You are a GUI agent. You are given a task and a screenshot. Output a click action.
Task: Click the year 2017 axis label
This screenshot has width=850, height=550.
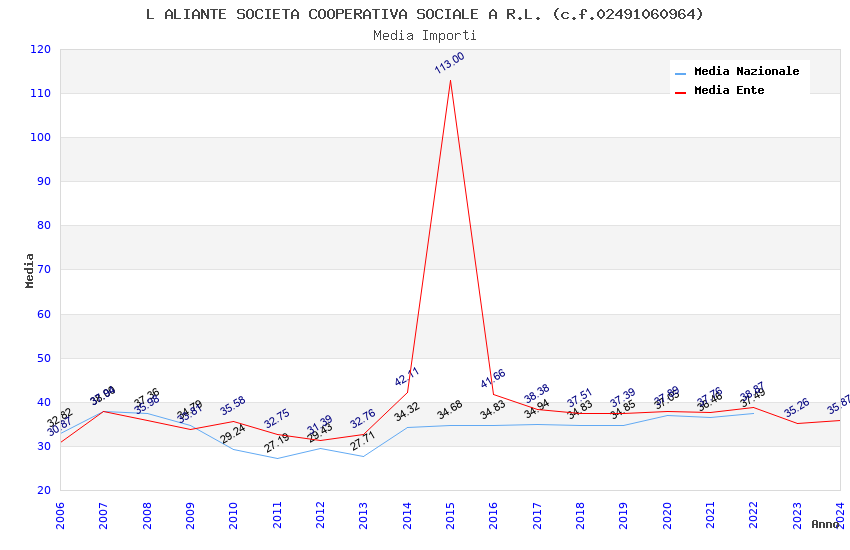tap(537, 515)
